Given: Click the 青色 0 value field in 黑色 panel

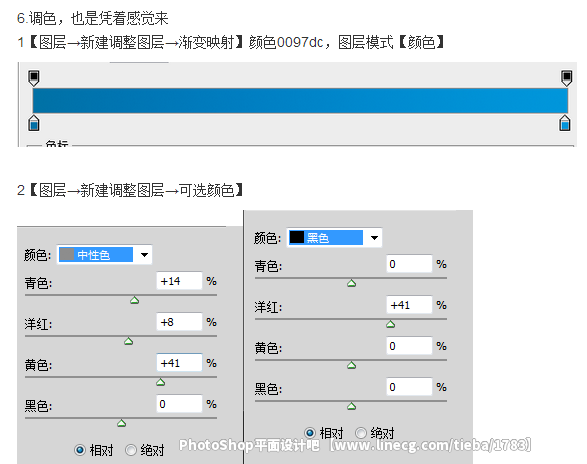Looking at the screenshot, I should (x=409, y=264).
